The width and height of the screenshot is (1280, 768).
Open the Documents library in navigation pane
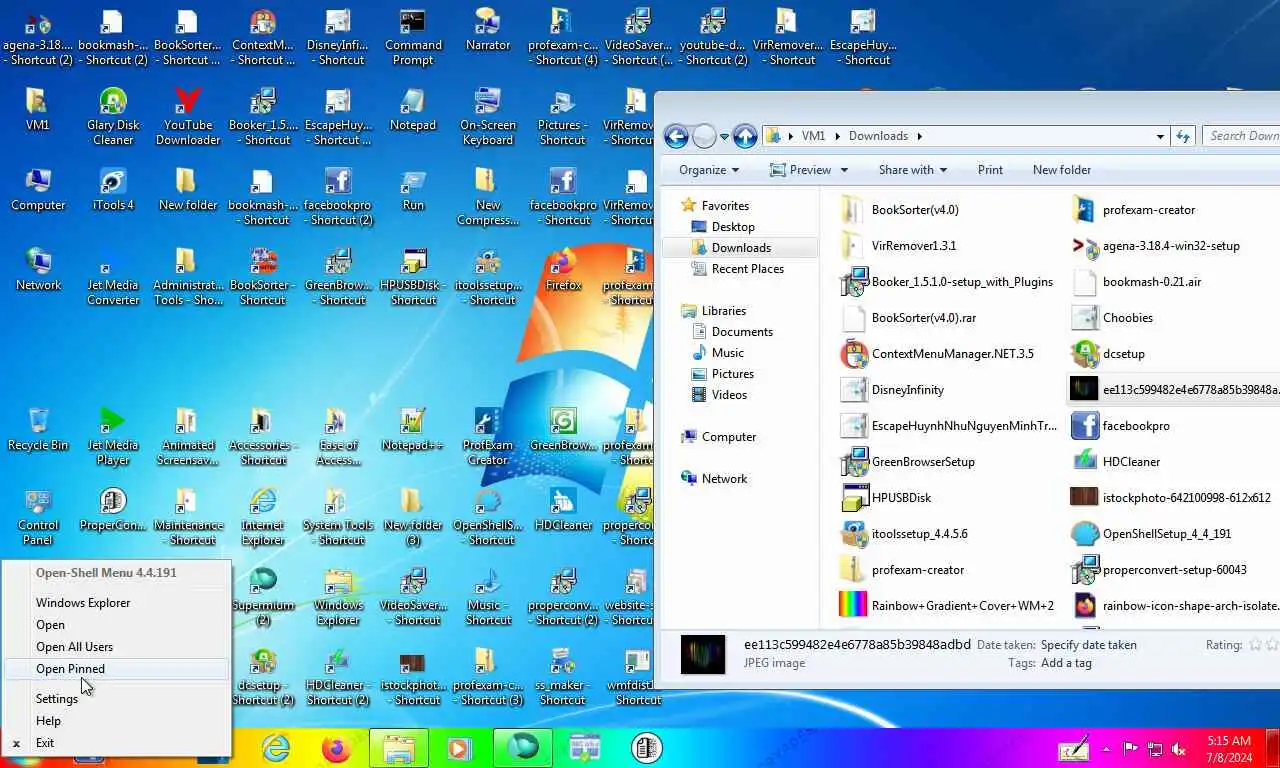(742, 332)
